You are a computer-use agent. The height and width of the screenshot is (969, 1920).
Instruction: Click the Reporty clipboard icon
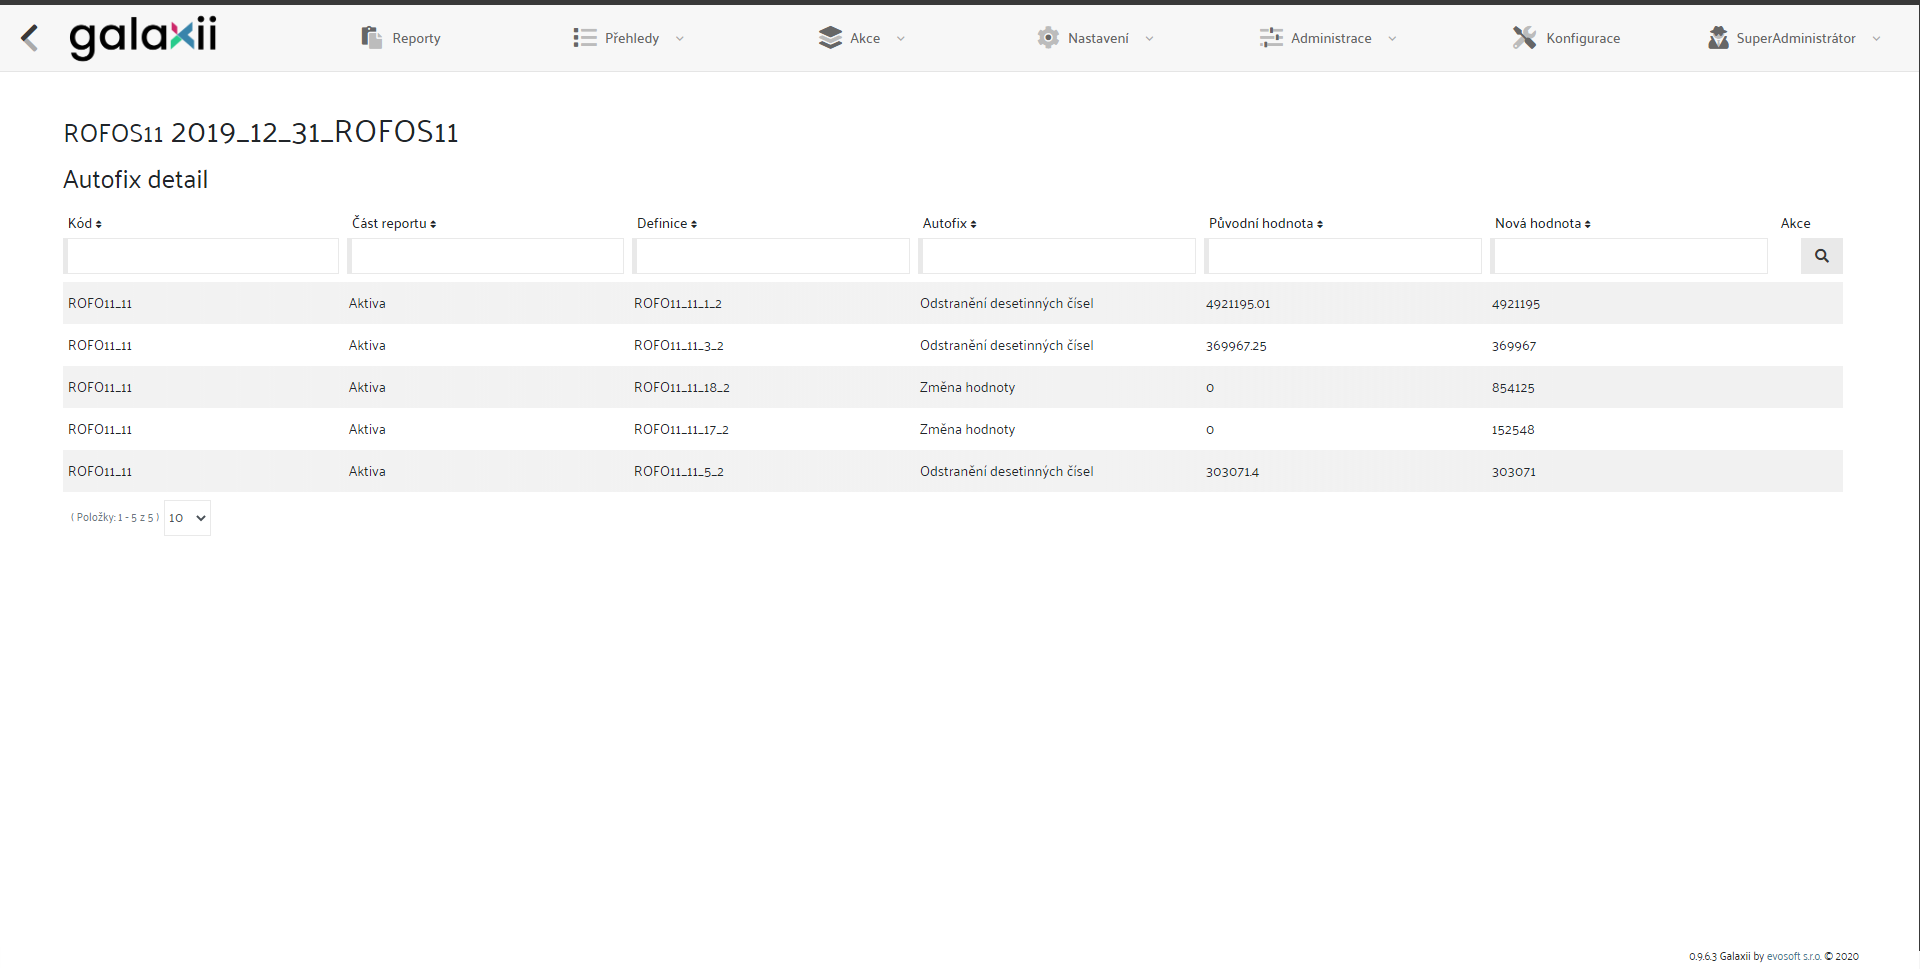(372, 38)
